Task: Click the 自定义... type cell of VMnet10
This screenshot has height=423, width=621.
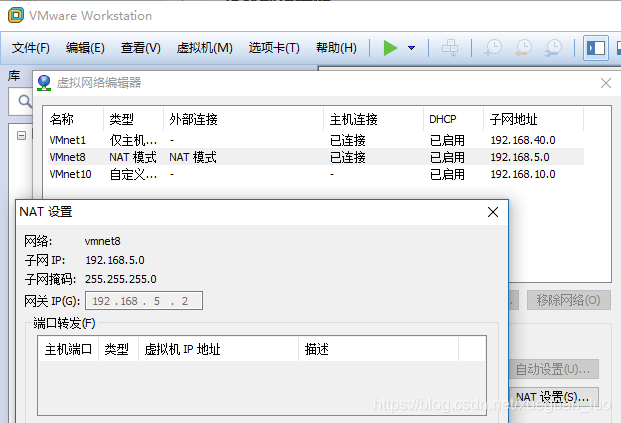Action: click(133, 174)
